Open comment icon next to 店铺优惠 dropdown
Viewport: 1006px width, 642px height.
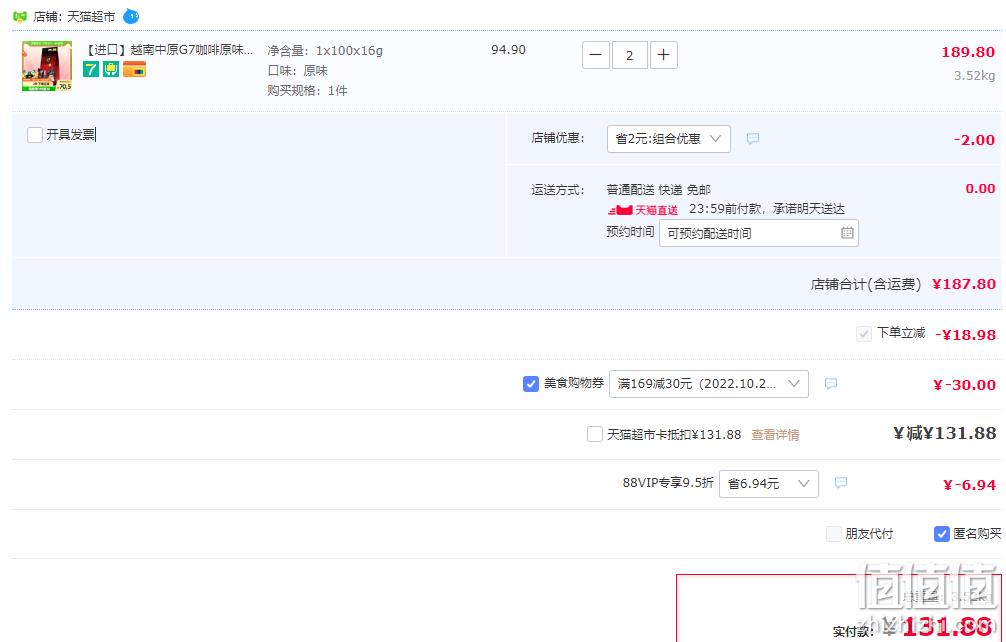tap(753, 139)
